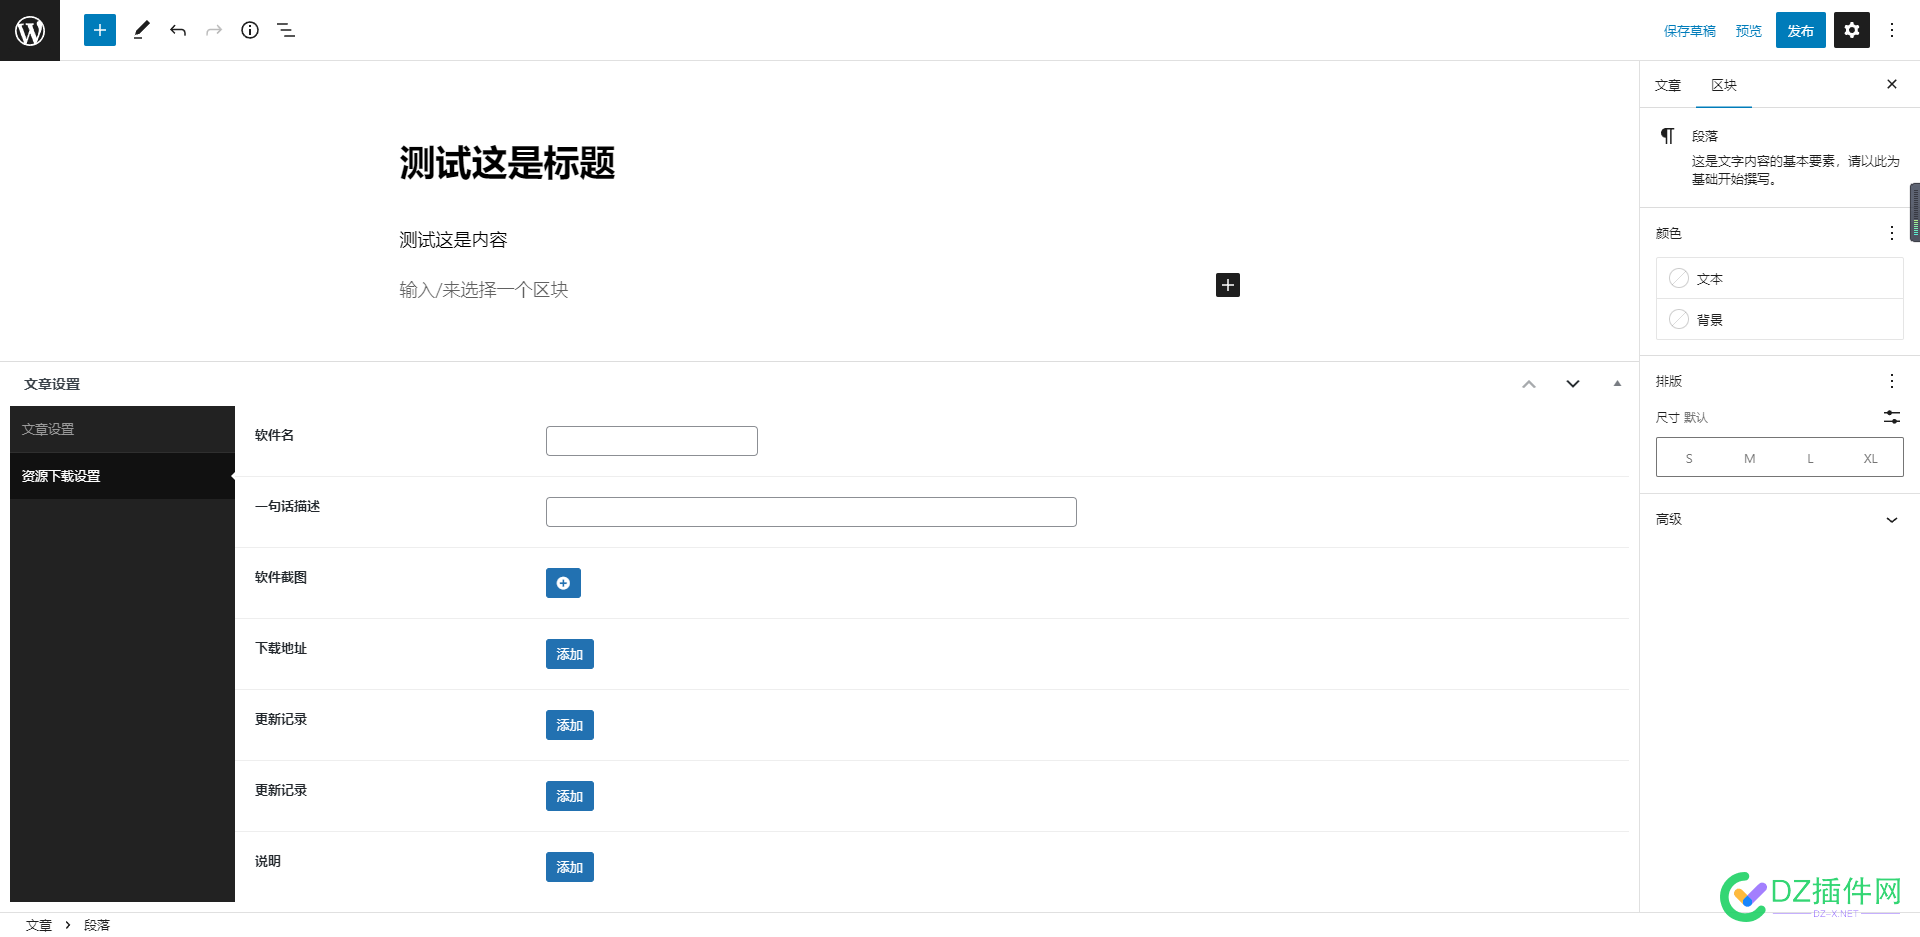Click the WordPress logo icon
Screen dimensions: 1920x937
point(30,30)
